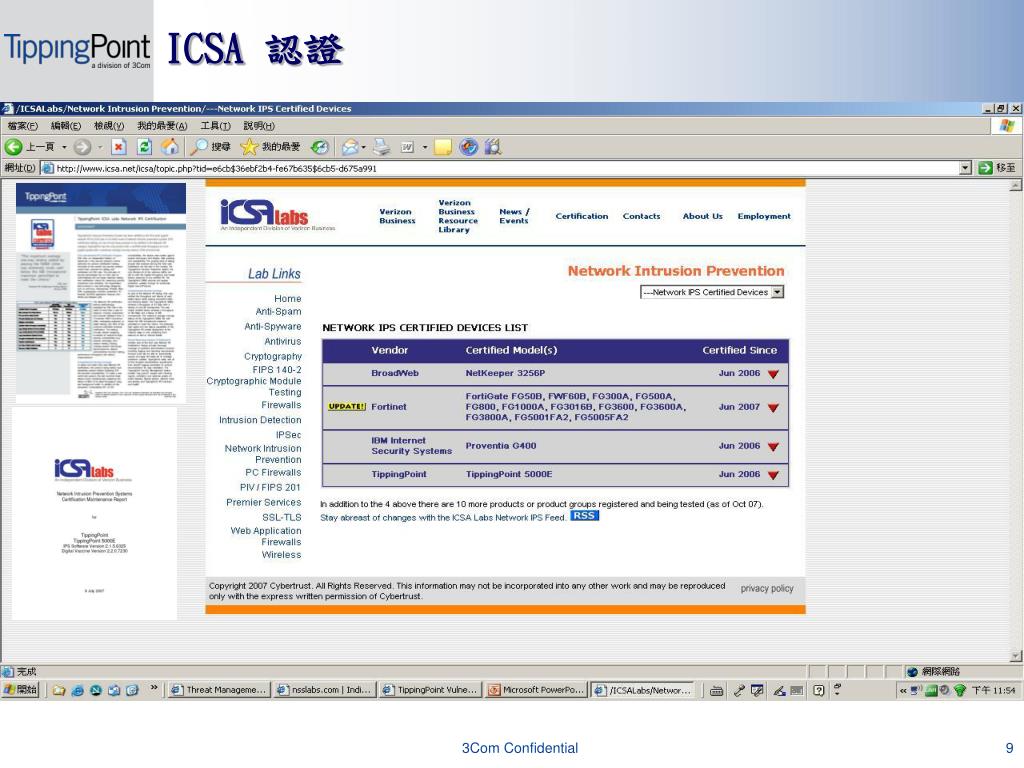The height and width of the screenshot is (768, 1024).
Task: Switch to nsslabs.com taskbar window
Action: [325, 690]
